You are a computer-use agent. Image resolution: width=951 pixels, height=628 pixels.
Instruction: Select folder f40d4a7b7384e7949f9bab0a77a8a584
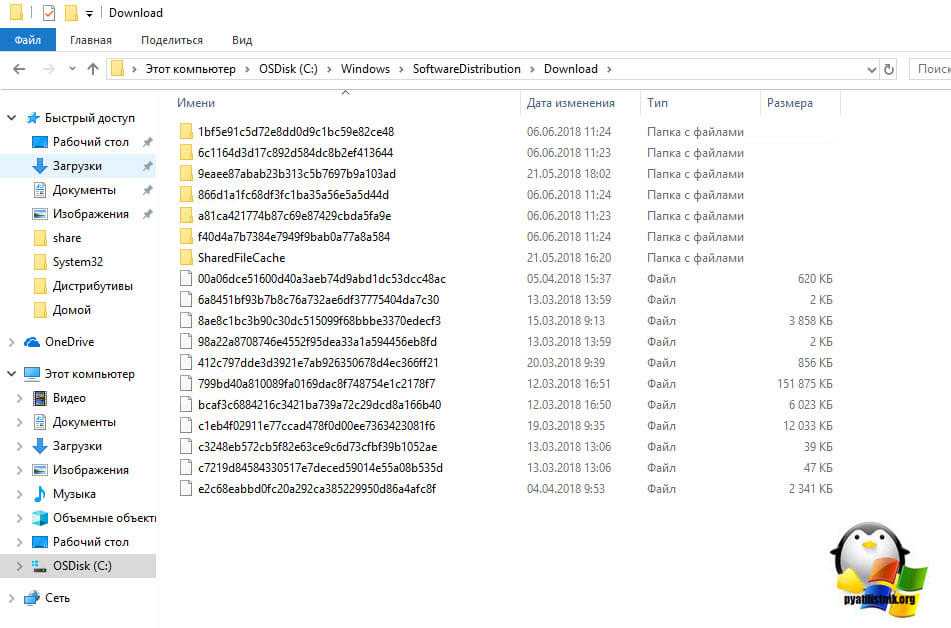[x=294, y=237]
